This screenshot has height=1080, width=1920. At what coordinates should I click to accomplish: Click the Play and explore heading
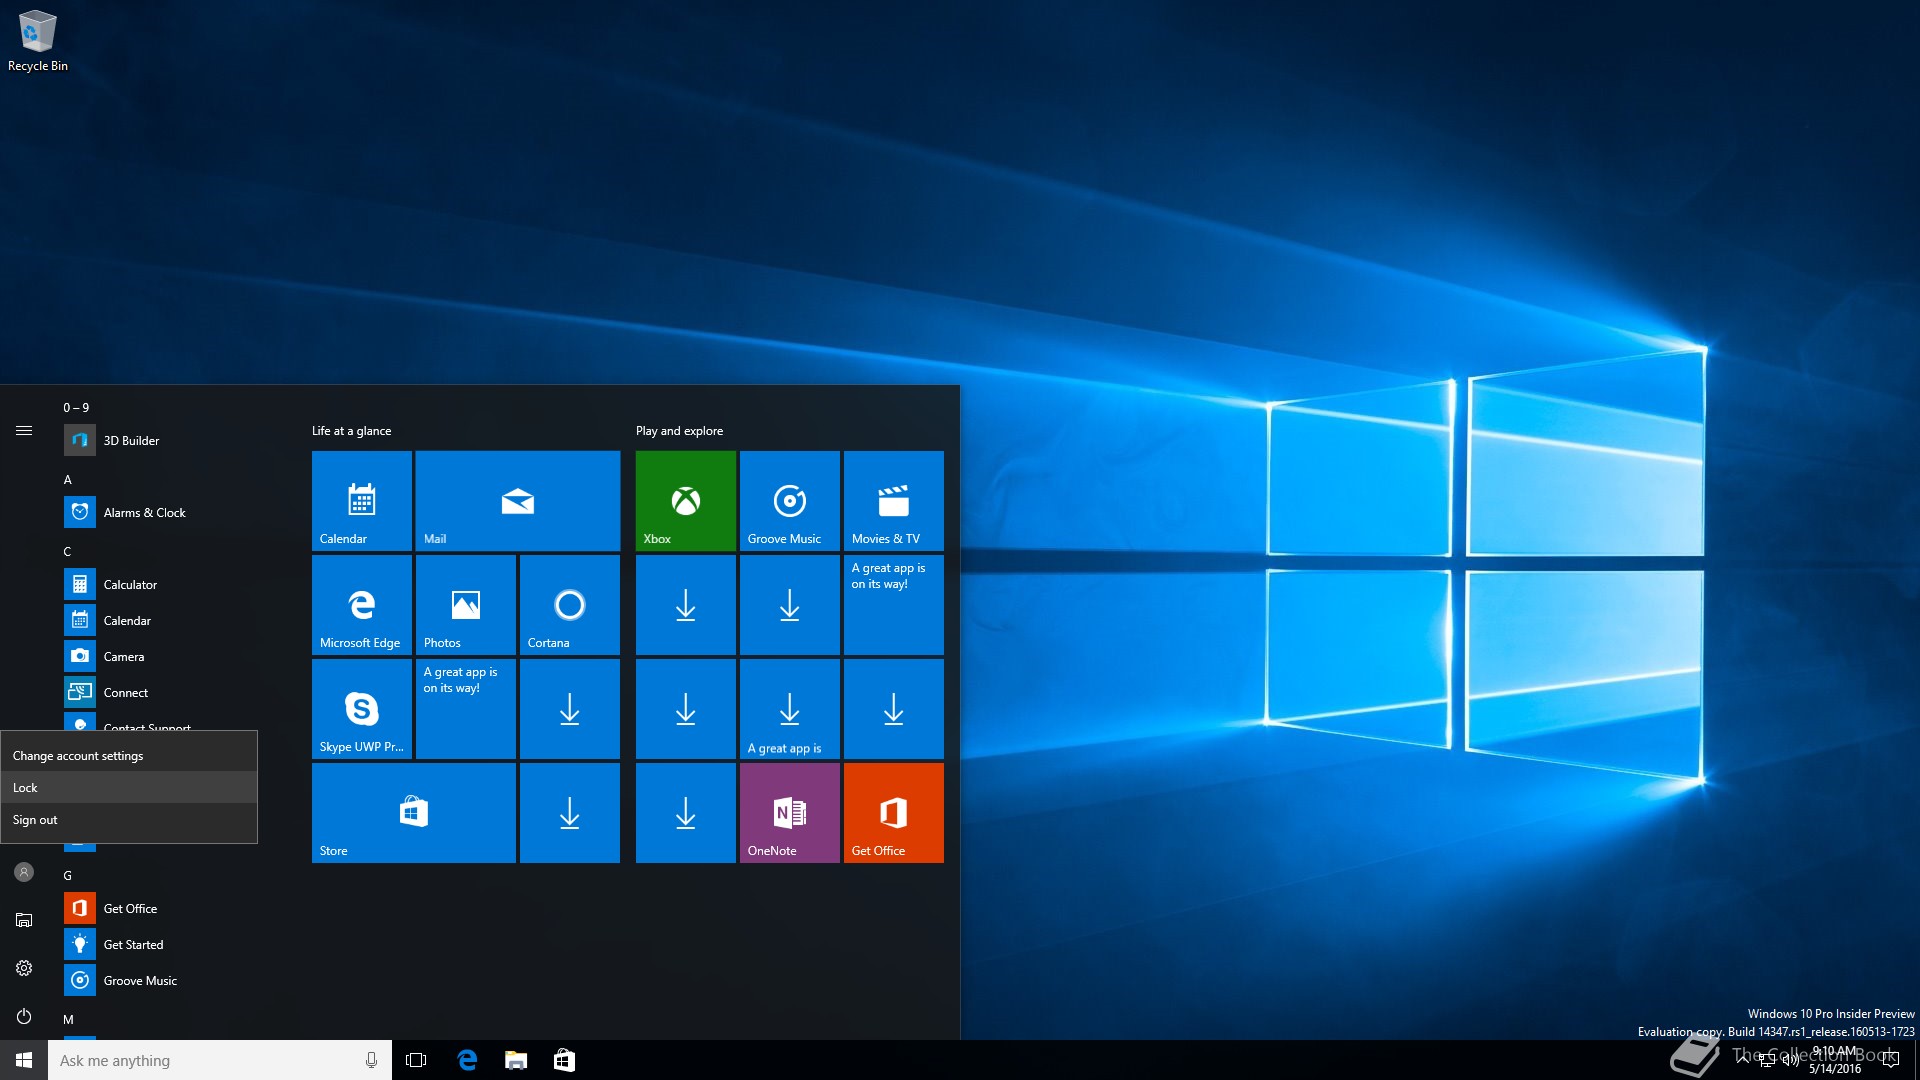point(679,431)
